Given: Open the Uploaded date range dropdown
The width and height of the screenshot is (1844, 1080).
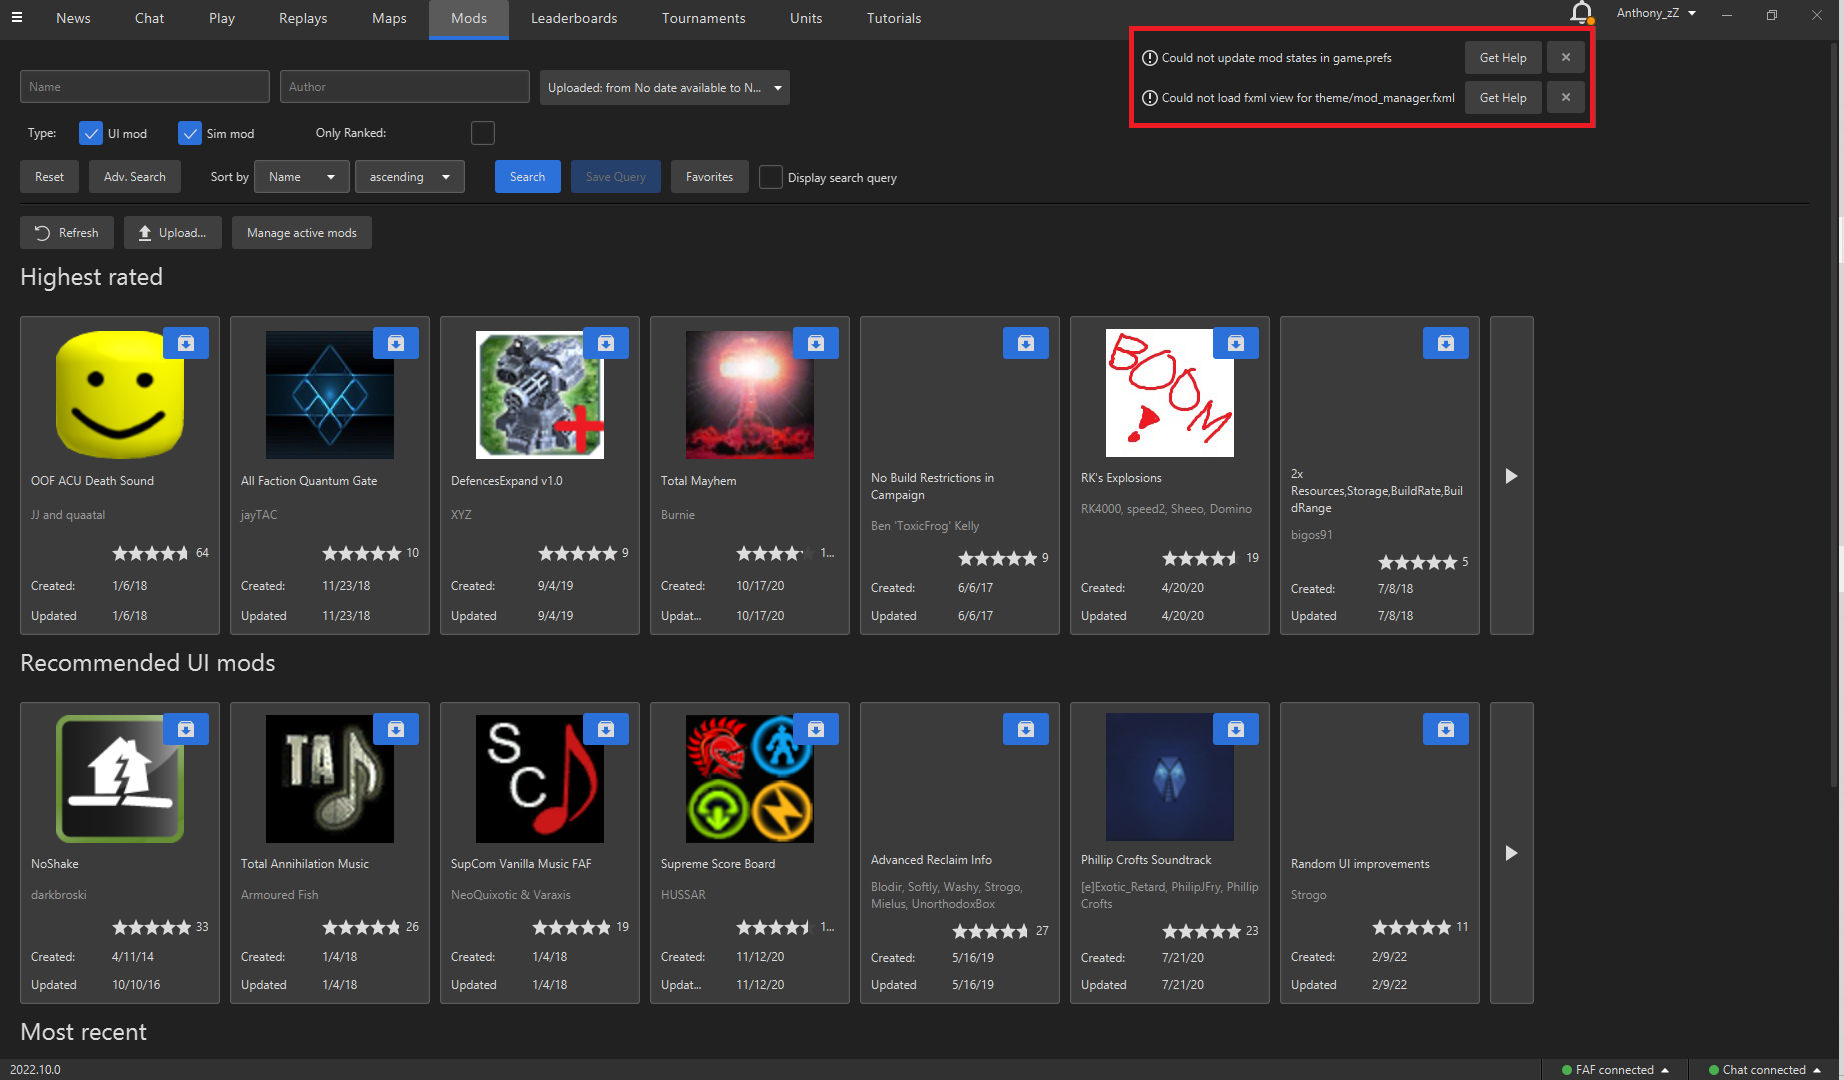Looking at the screenshot, I should (665, 88).
